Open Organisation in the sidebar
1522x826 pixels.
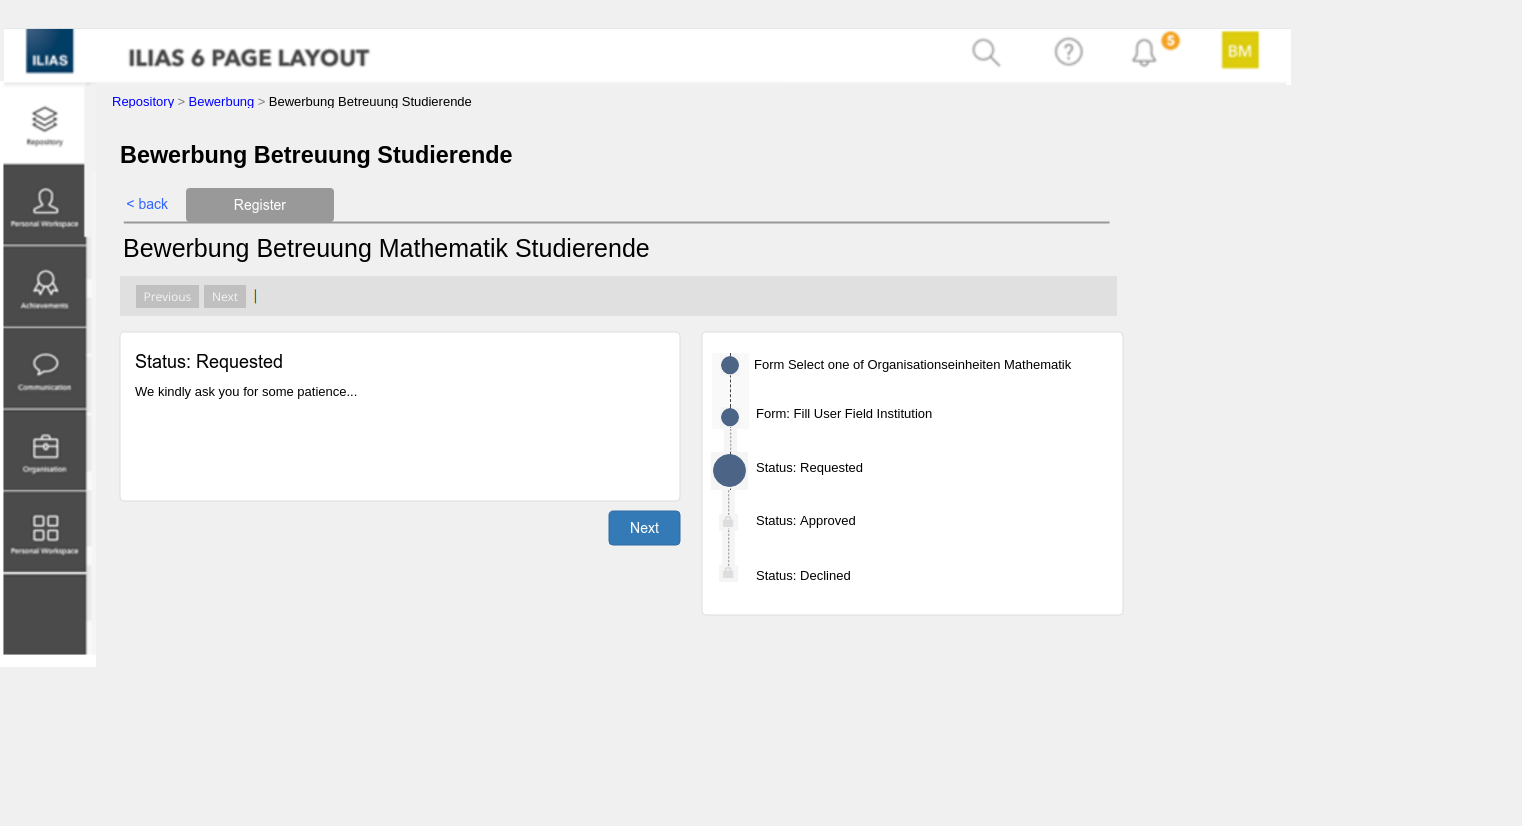(44, 451)
